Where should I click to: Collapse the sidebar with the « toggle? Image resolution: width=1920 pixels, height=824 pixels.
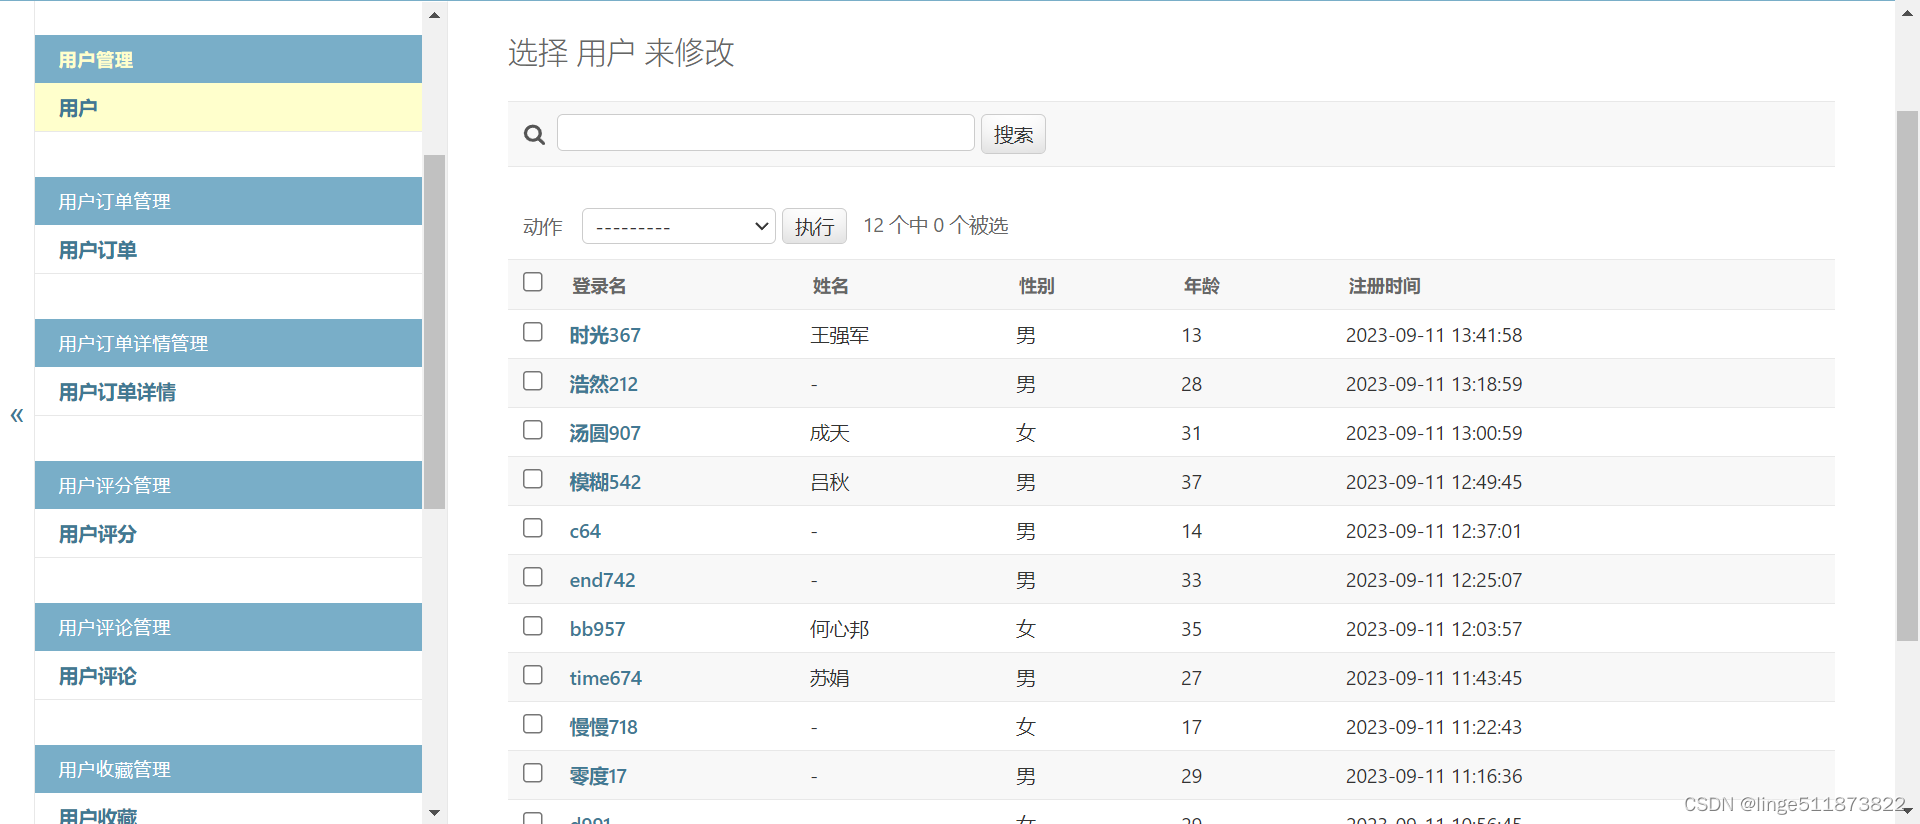[x=17, y=415]
